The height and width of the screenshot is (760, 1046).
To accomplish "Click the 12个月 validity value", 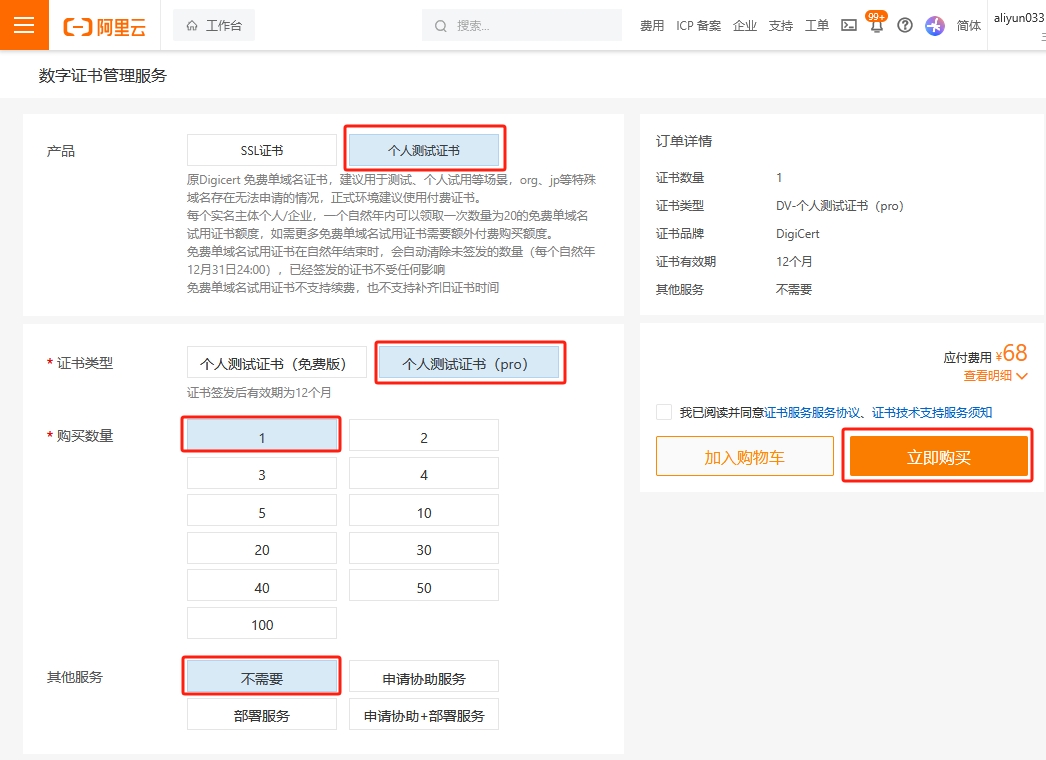I will pyautogui.click(x=794, y=262).
